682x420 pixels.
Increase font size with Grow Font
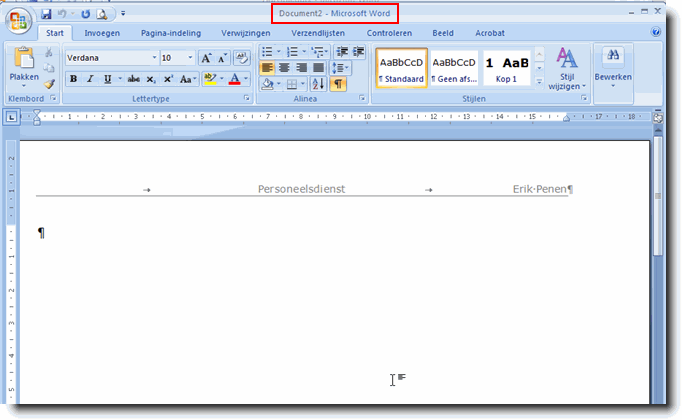coord(206,58)
